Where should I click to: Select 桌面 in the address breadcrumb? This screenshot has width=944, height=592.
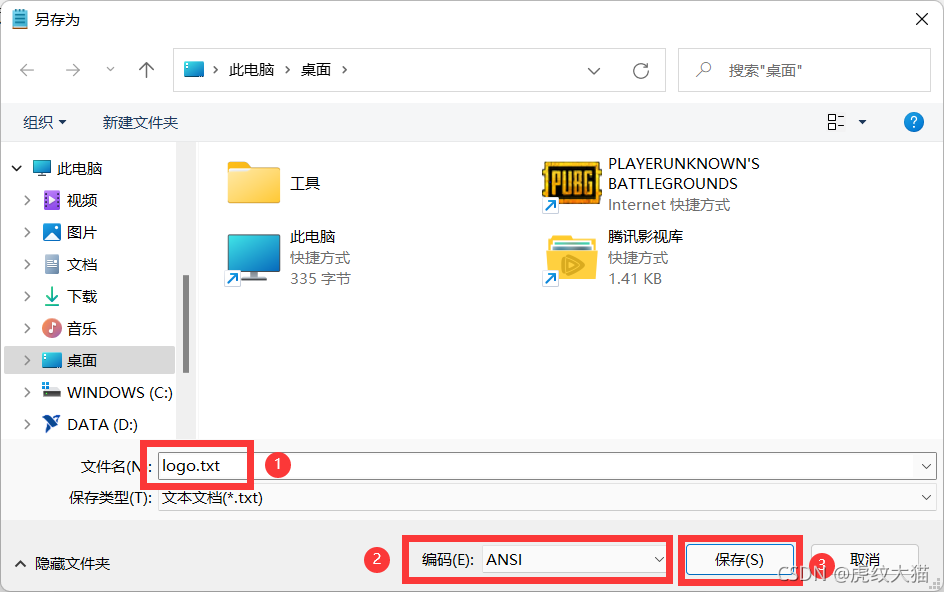(x=316, y=70)
